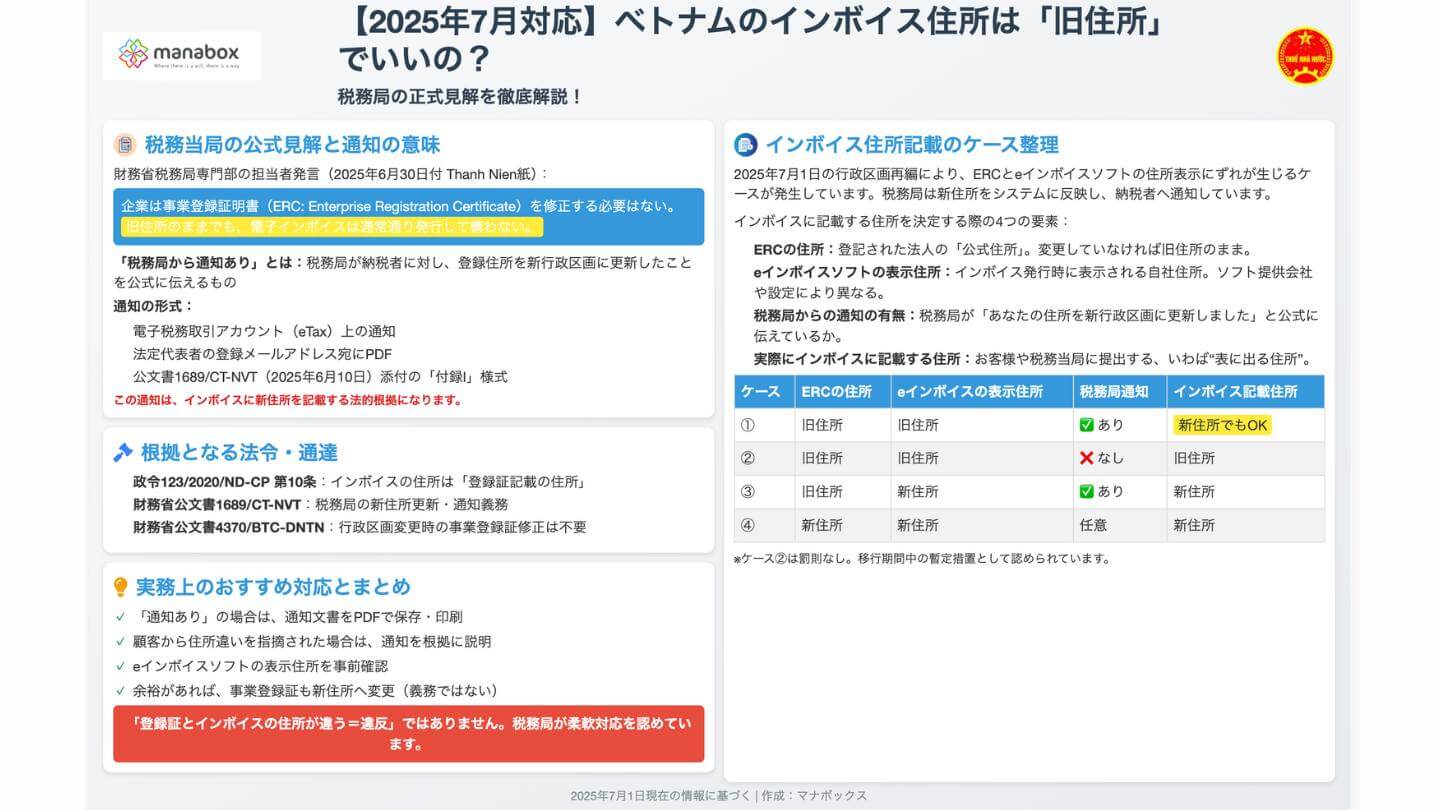Click the table header ケース
The image size is (1440, 810).
764,392
